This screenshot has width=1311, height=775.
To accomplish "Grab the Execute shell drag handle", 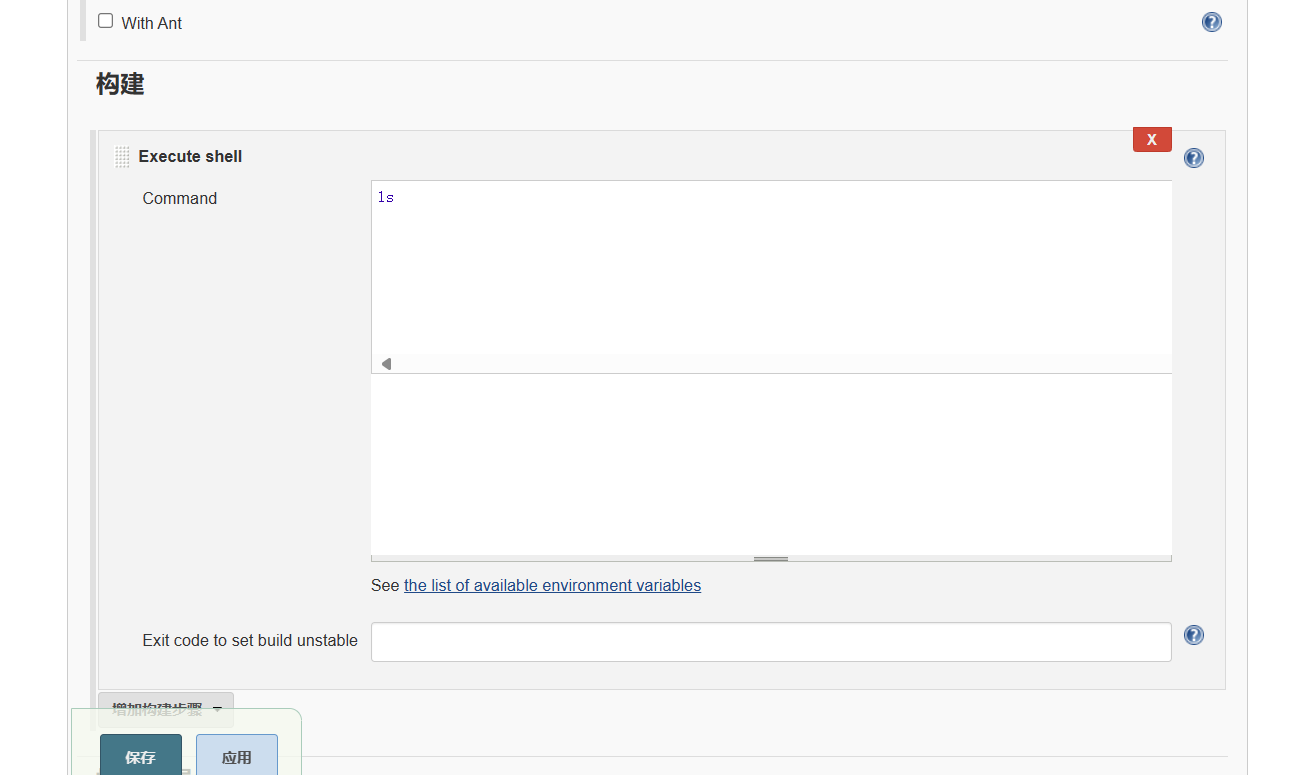I will point(122,157).
